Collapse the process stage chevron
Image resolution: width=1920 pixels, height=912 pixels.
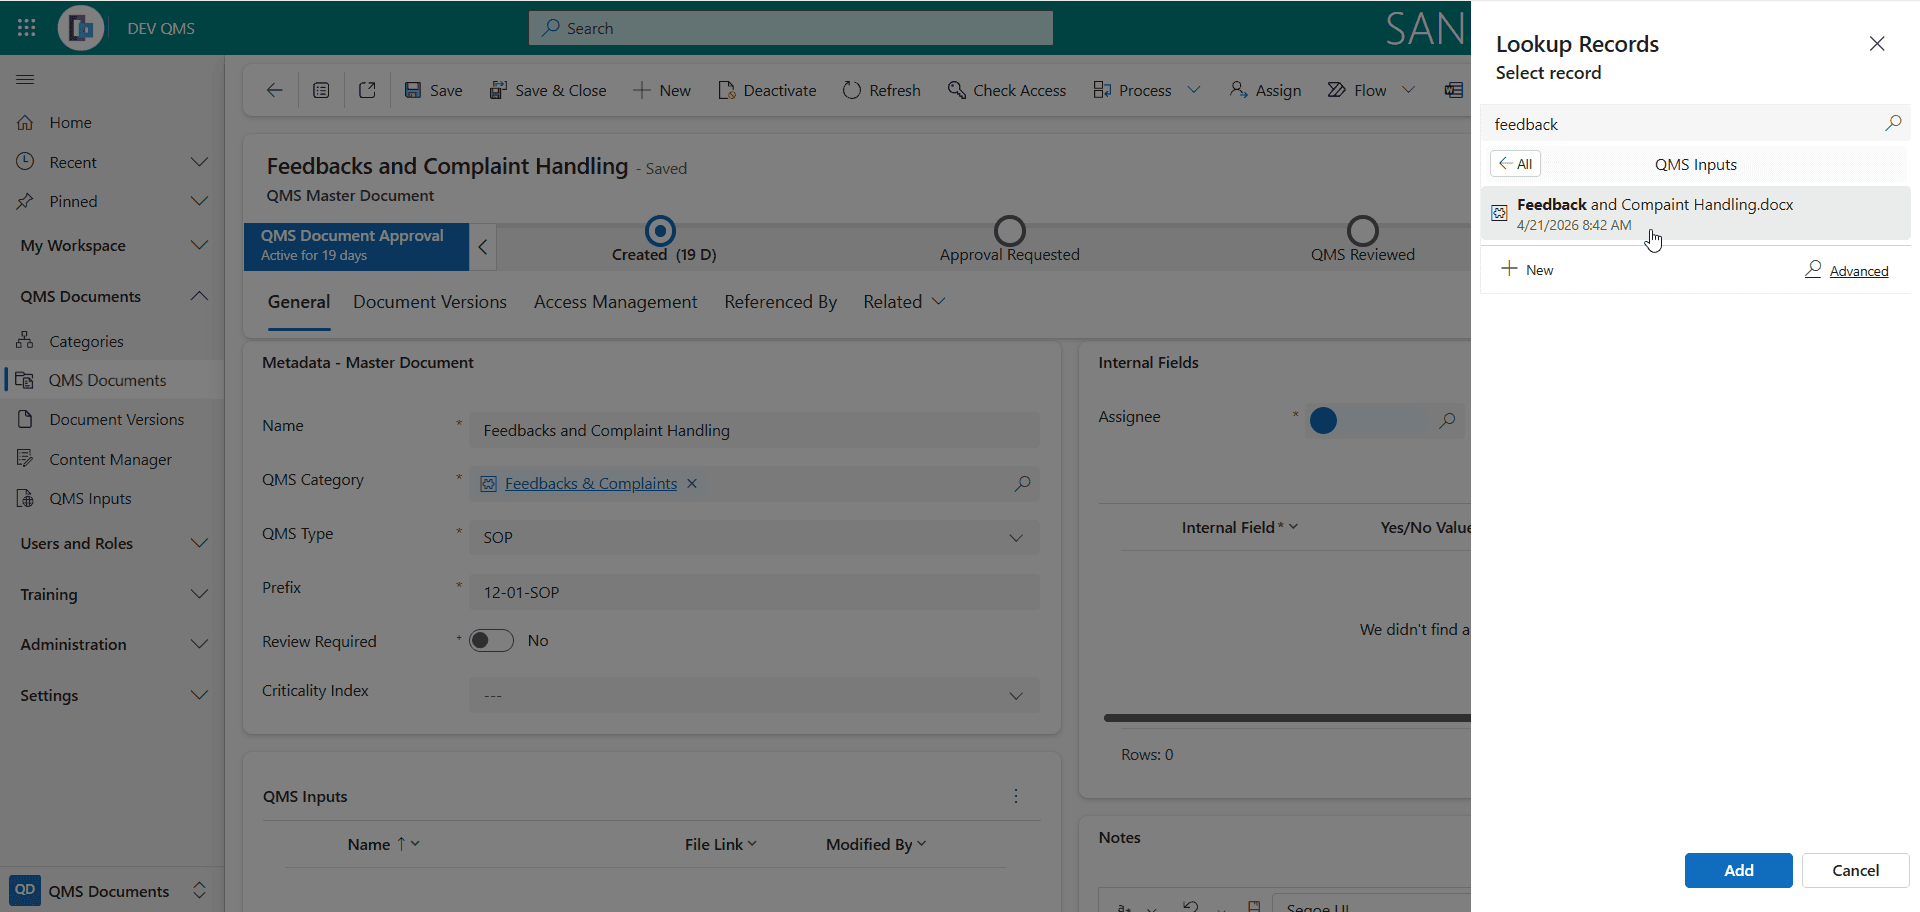pyautogui.click(x=482, y=247)
